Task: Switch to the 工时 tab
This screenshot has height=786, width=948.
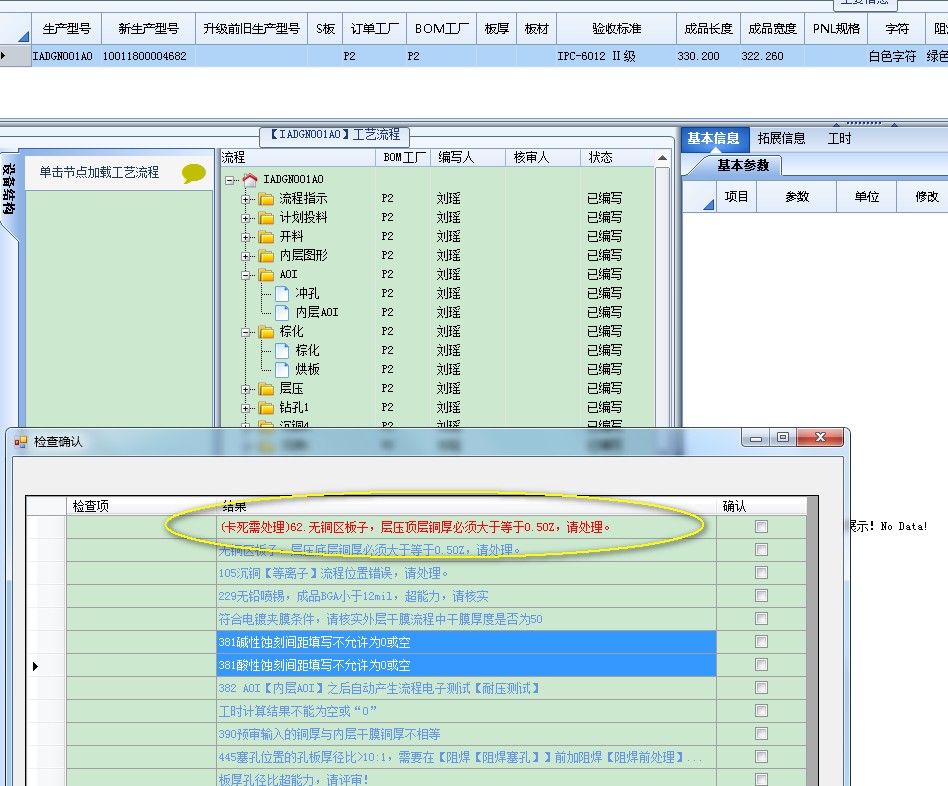Action: click(839, 138)
